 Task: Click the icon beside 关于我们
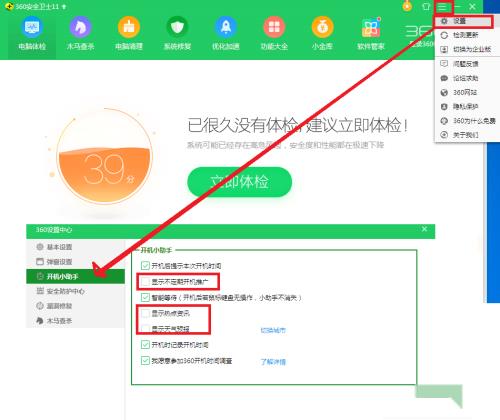[x=444, y=135]
